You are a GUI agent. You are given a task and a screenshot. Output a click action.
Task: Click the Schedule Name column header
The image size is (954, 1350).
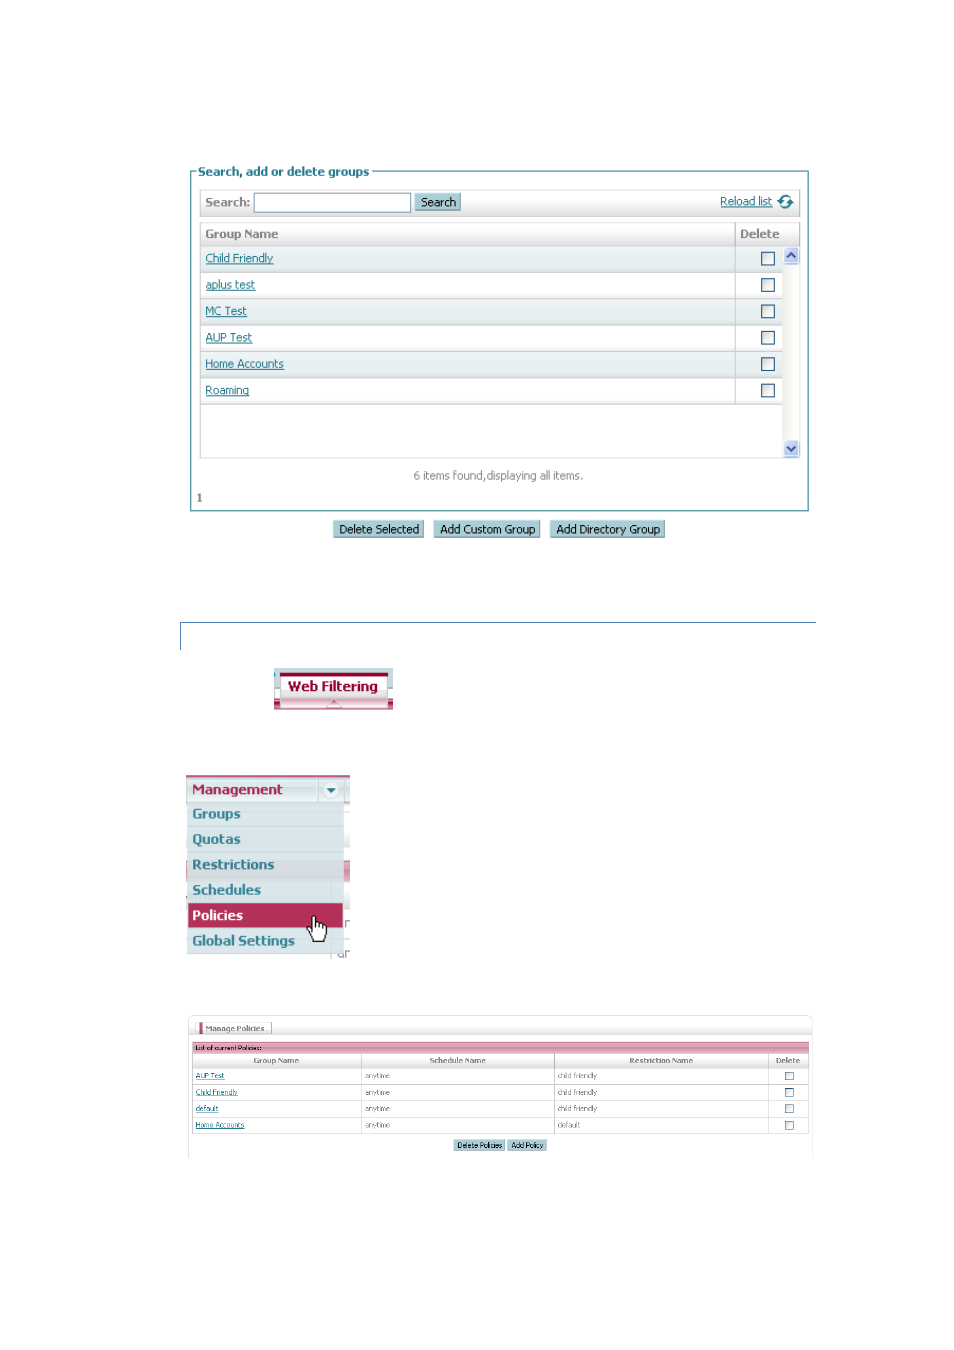[x=457, y=1061]
